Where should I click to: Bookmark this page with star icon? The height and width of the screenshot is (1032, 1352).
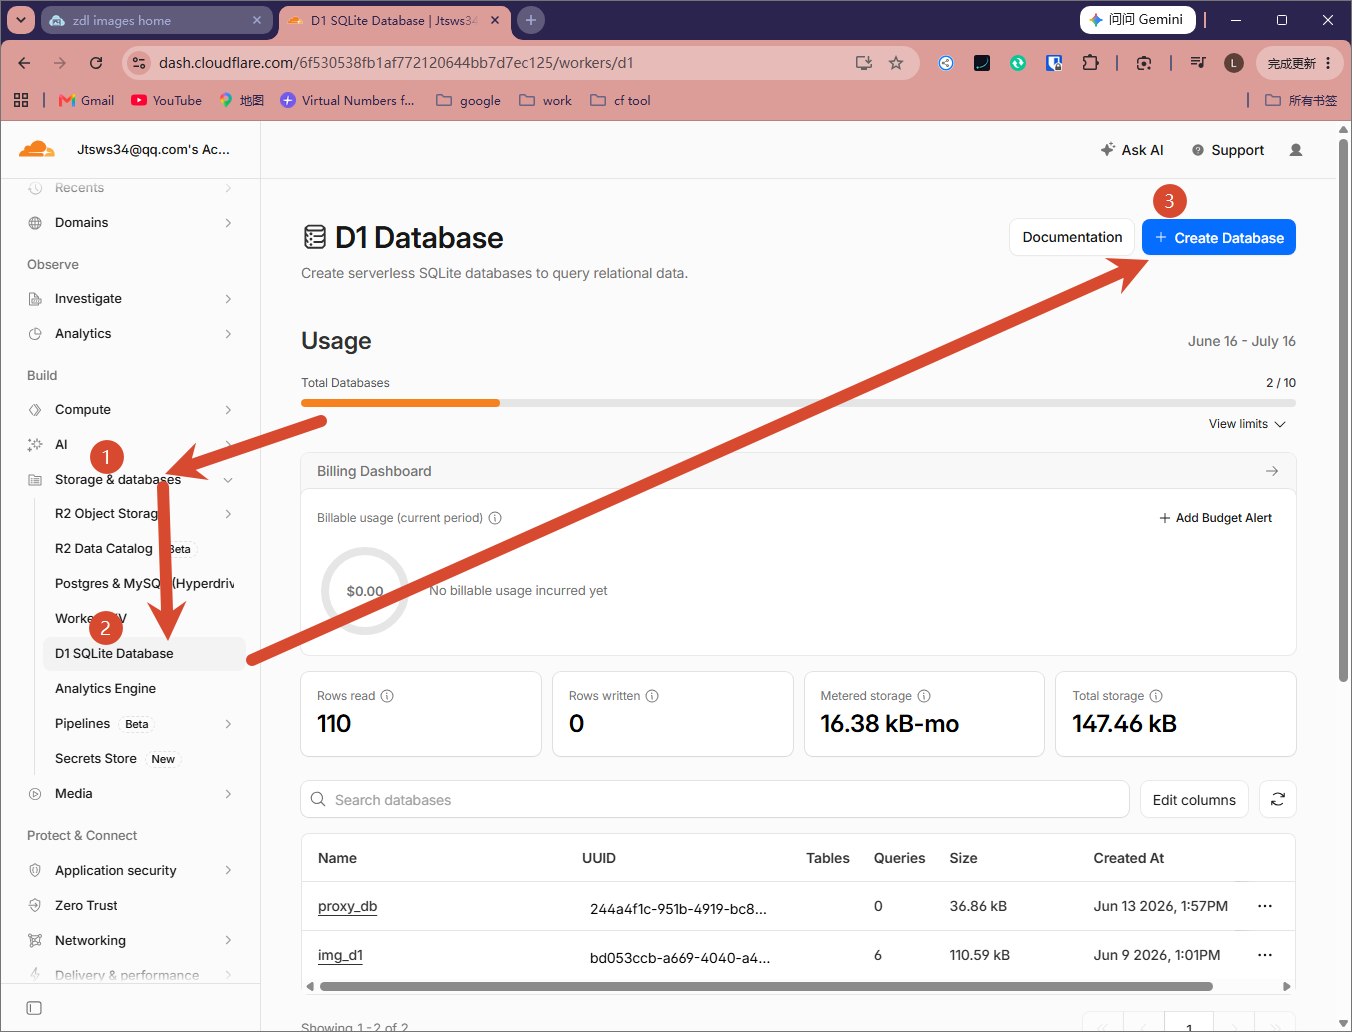896,63
